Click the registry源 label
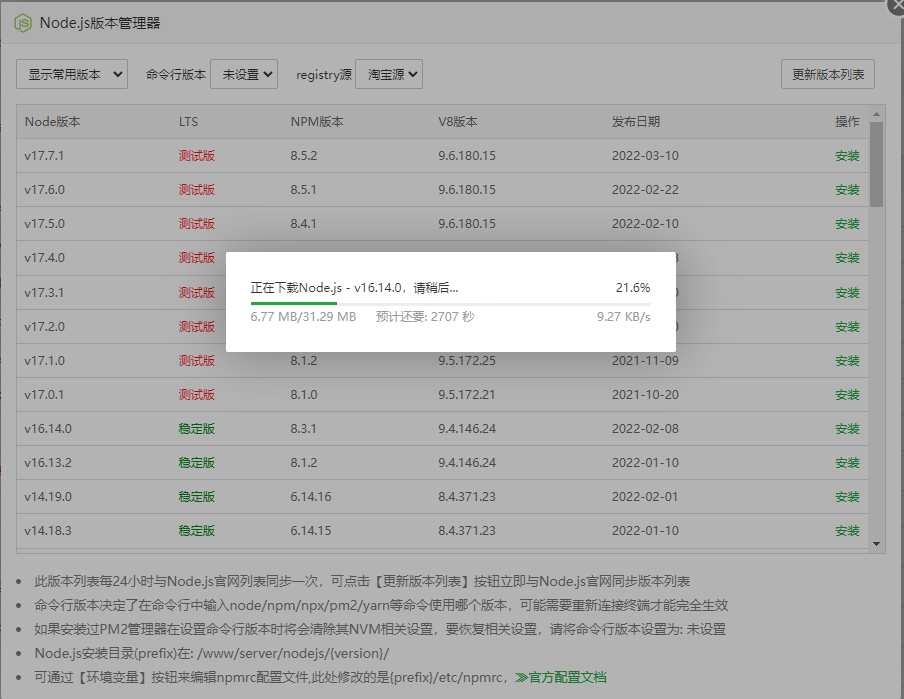The width and height of the screenshot is (904, 699). (x=324, y=74)
